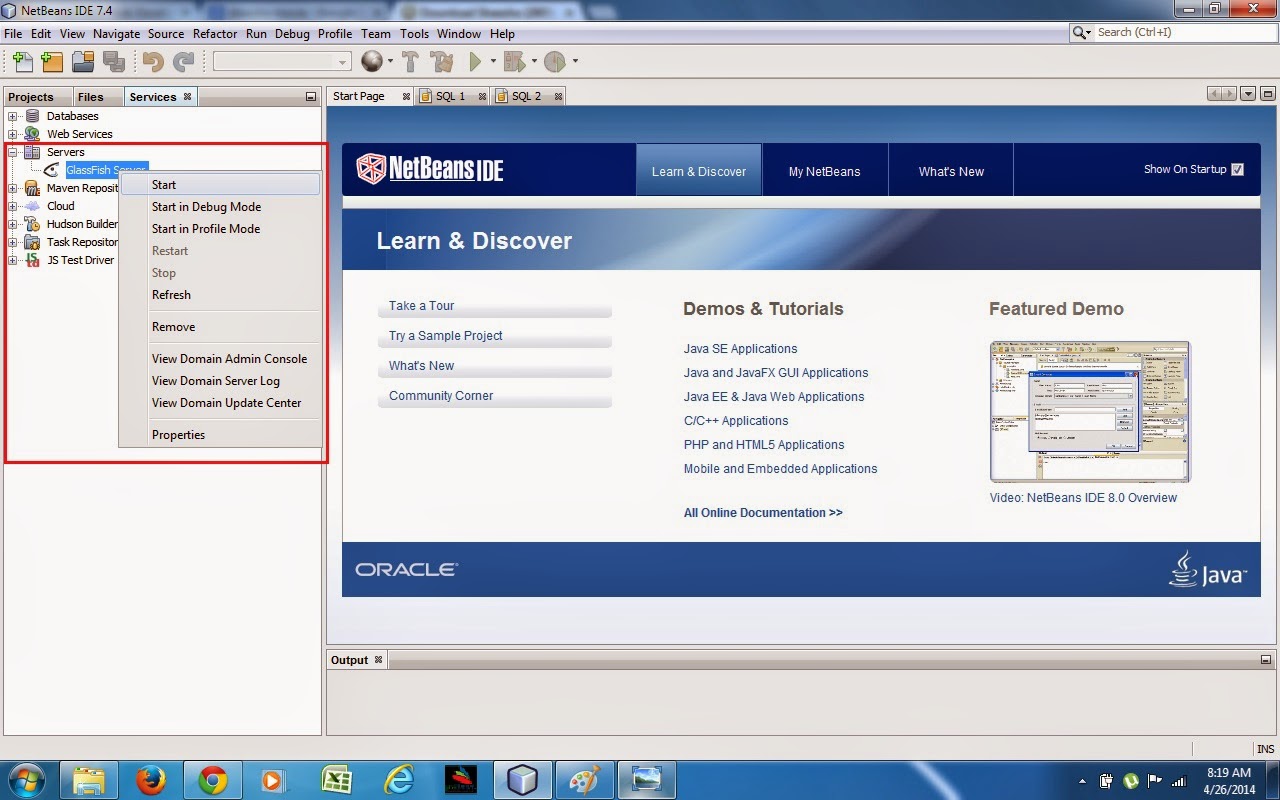Viewport: 1280px width, 800px height.
Task: Switch to the SQL 1 editor tab
Action: [x=451, y=96]
